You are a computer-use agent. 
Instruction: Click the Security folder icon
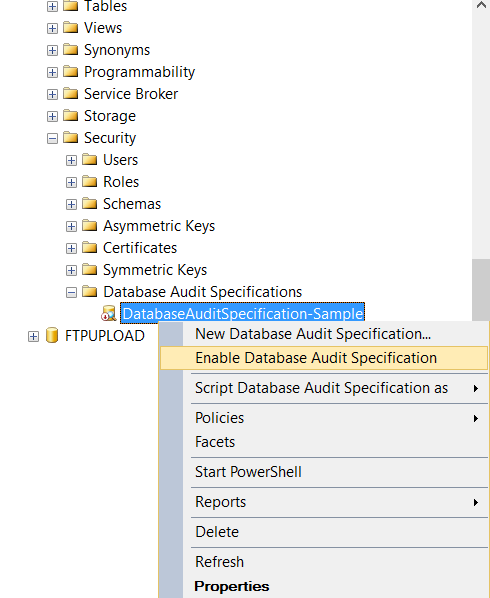click(71, 137)
